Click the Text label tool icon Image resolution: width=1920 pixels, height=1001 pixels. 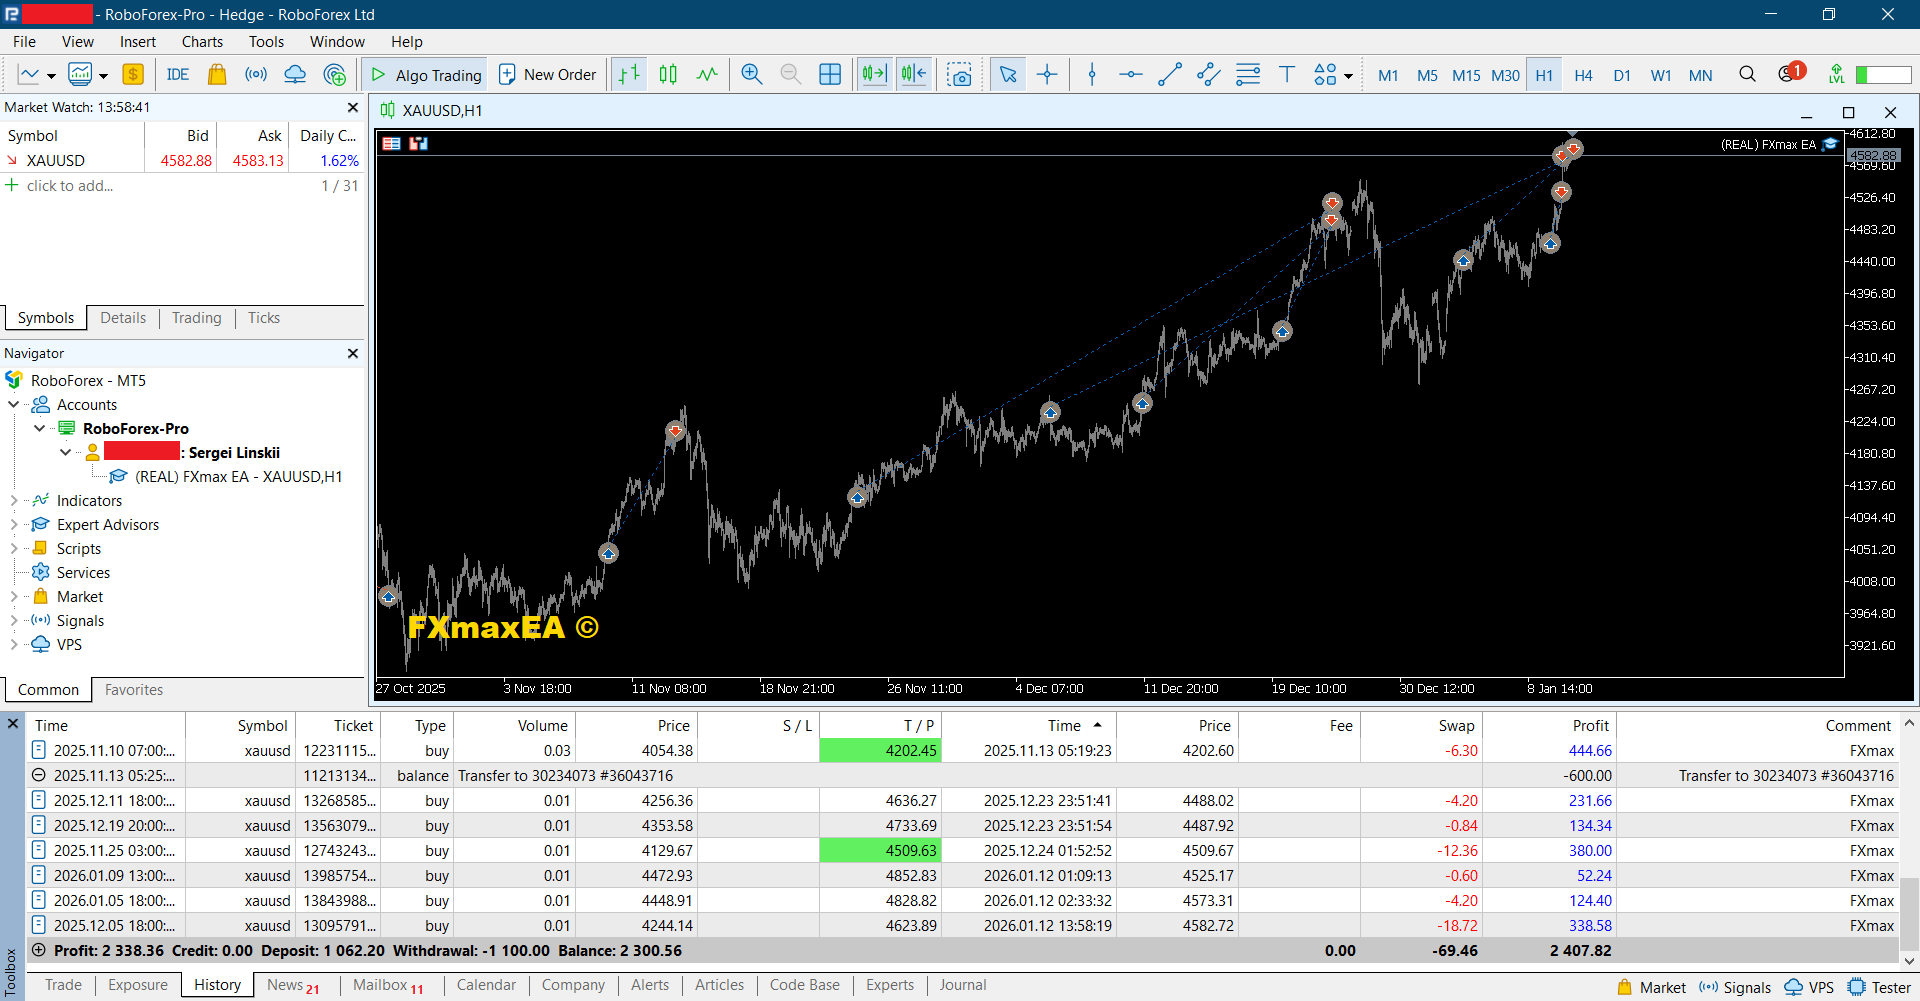[x=1287, y=75]
